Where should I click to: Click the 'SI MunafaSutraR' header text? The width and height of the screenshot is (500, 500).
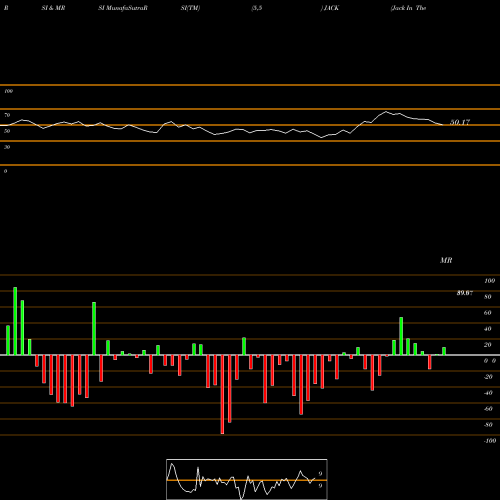coord(123,8)
